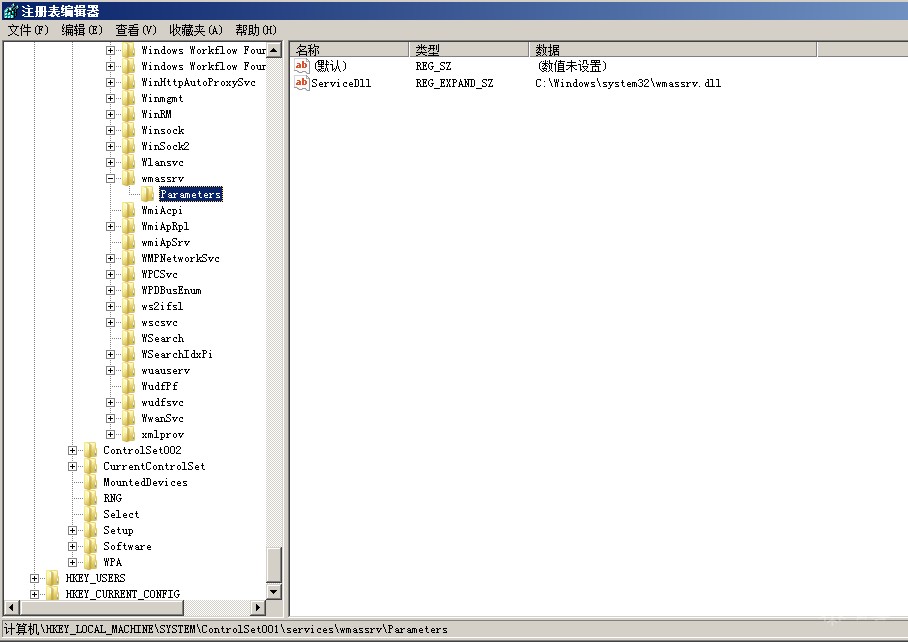Click the Parameters folder icon
This screenshot has width=908, height=642.
click(148, 194)
